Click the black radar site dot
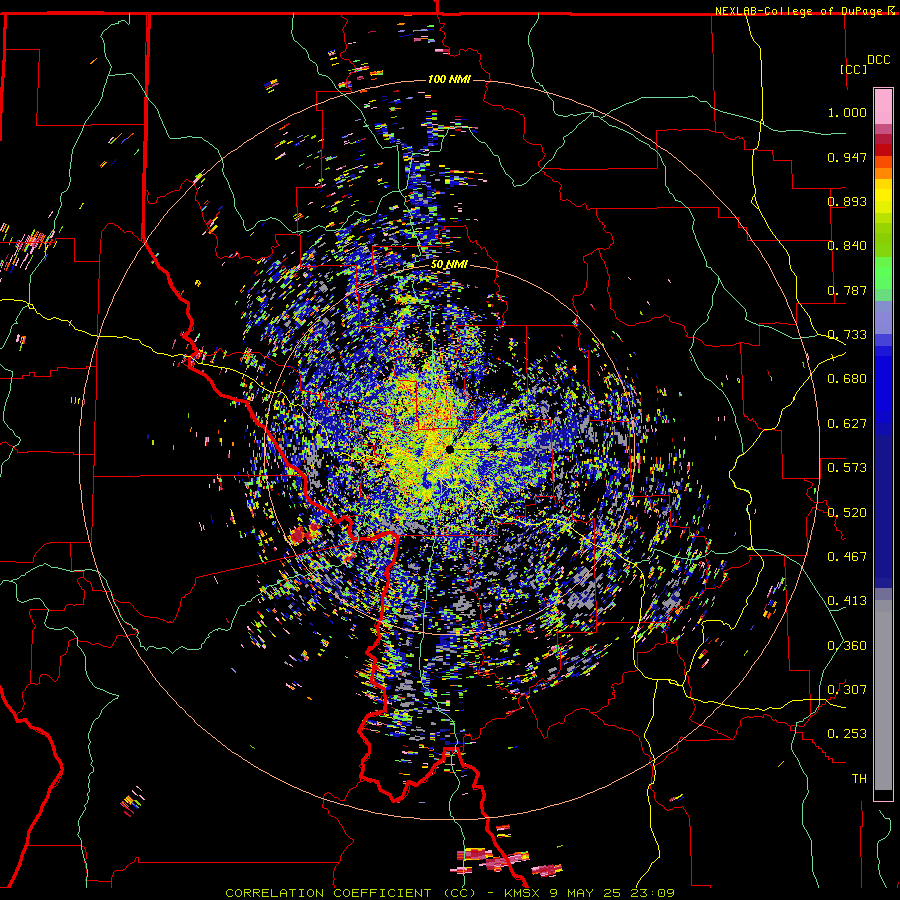Viewport: 900px width, 900px height. 450,449
